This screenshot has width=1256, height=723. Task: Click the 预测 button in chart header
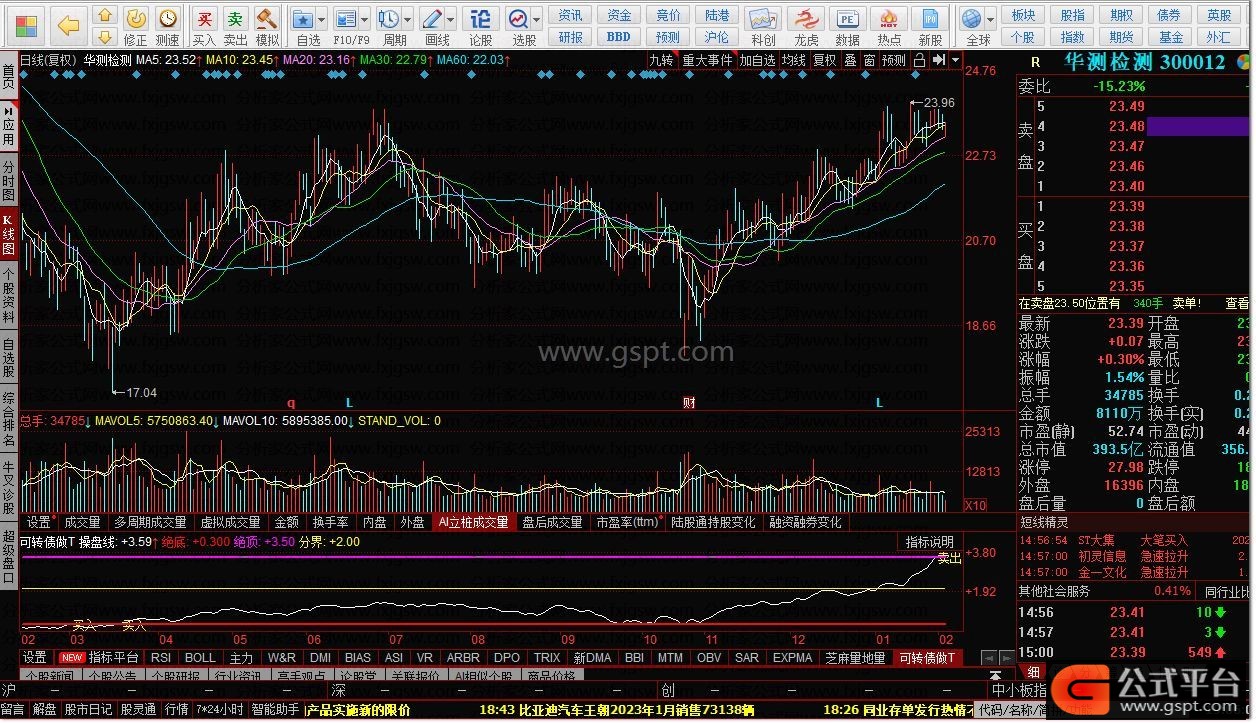[x=894, y=60]
